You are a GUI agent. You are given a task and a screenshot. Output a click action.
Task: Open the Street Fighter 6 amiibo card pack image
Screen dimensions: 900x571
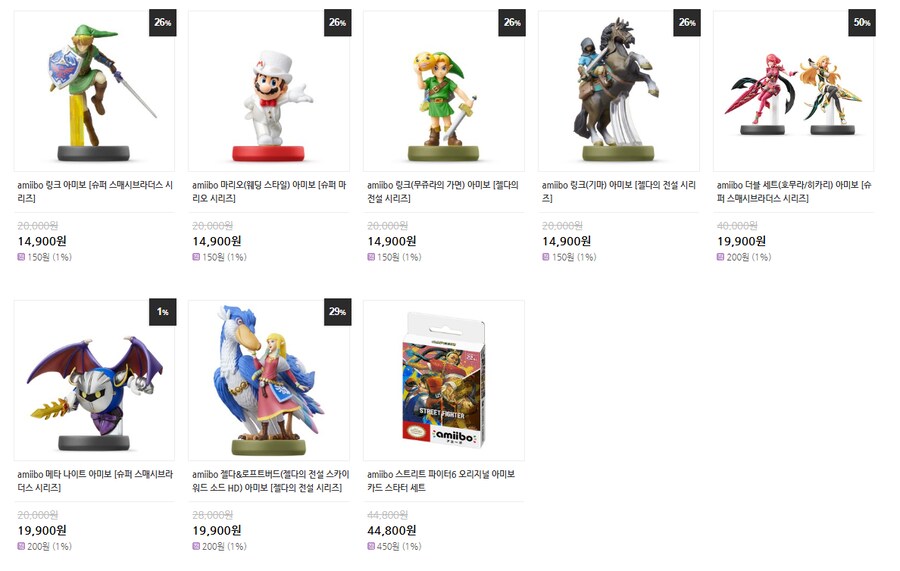[444, 380]
